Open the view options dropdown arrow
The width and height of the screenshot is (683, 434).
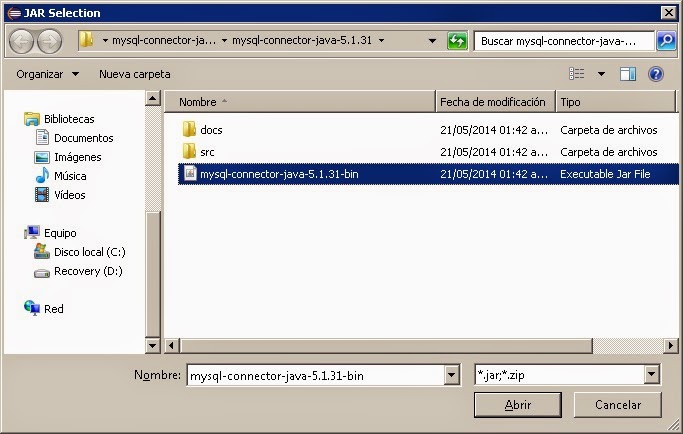coord(601,74)
